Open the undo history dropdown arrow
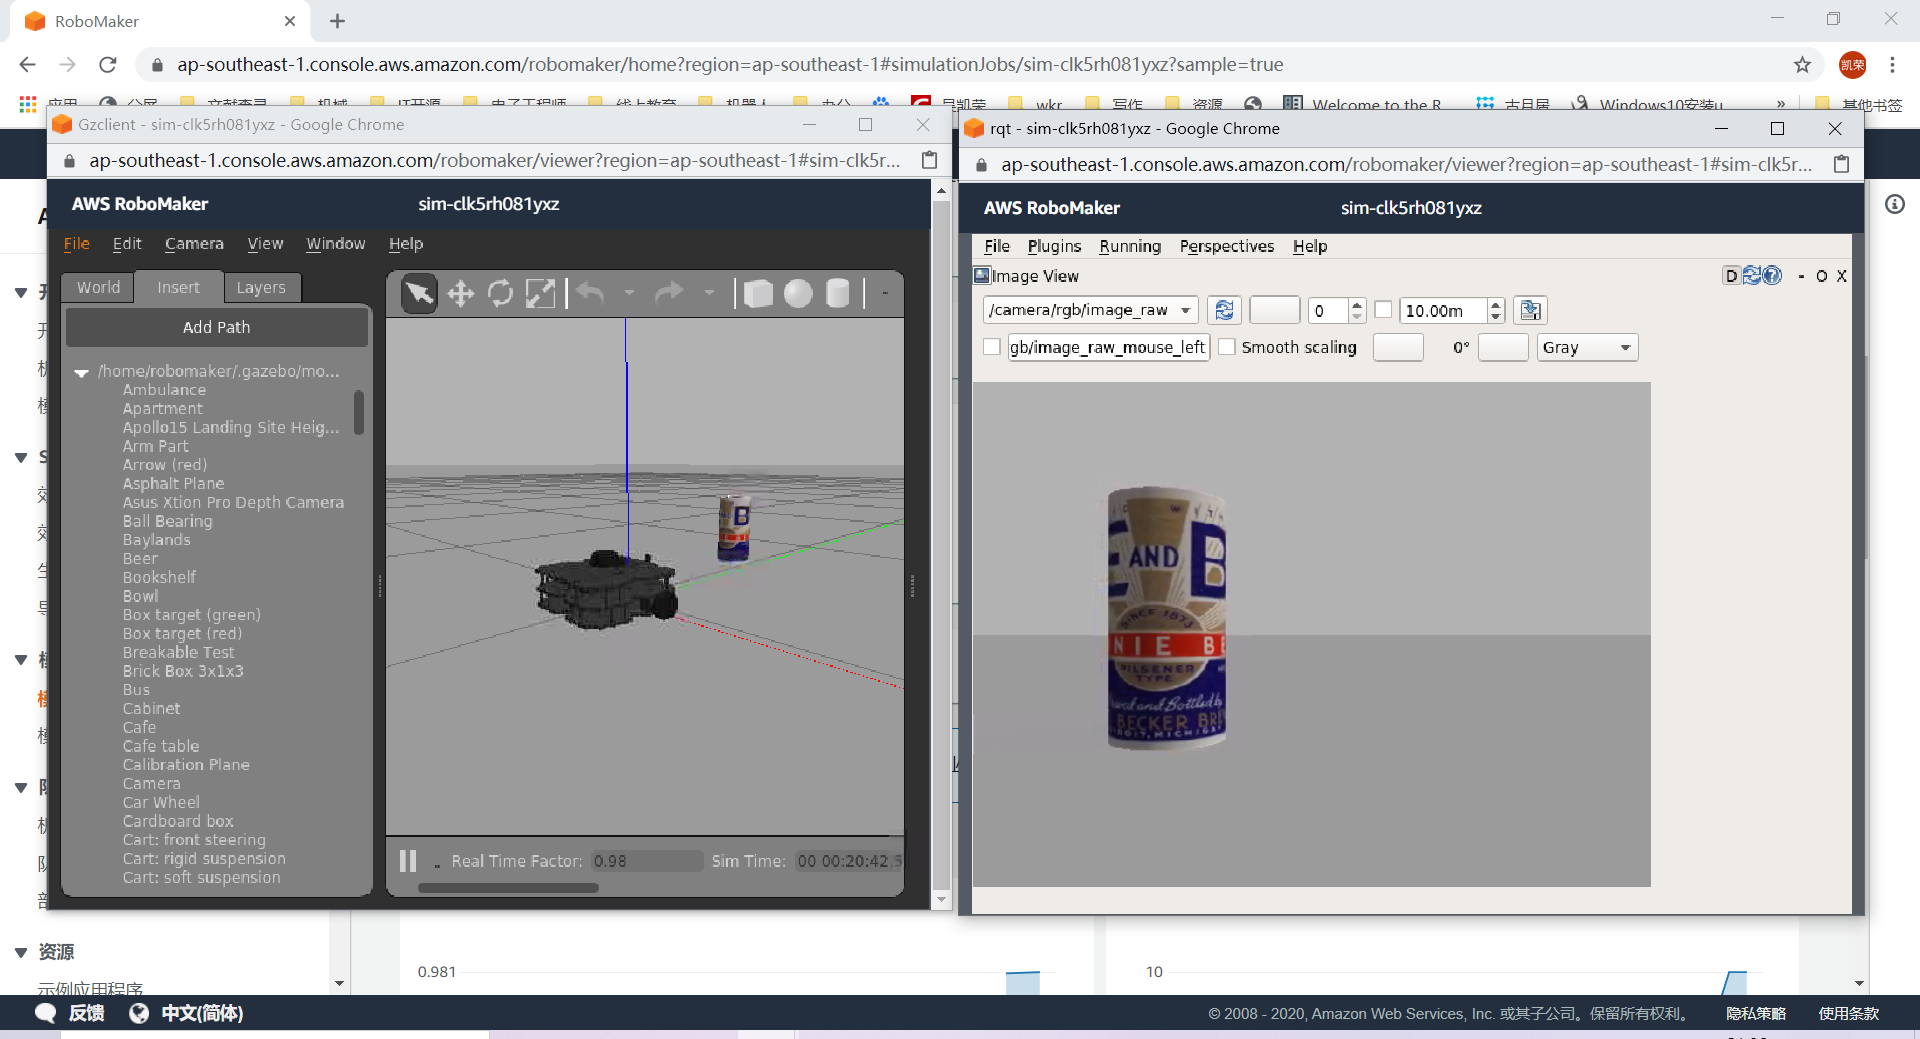The image size is (1920, 1039). [x=629, y=293]
